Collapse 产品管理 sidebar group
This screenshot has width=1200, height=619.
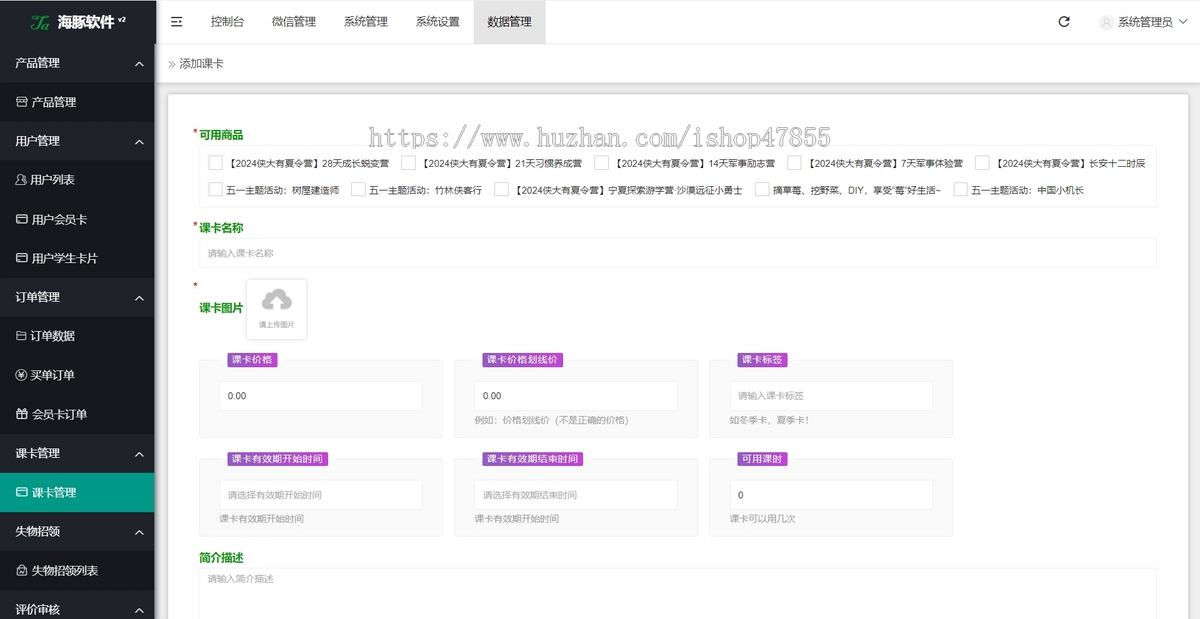click(77, 63)
